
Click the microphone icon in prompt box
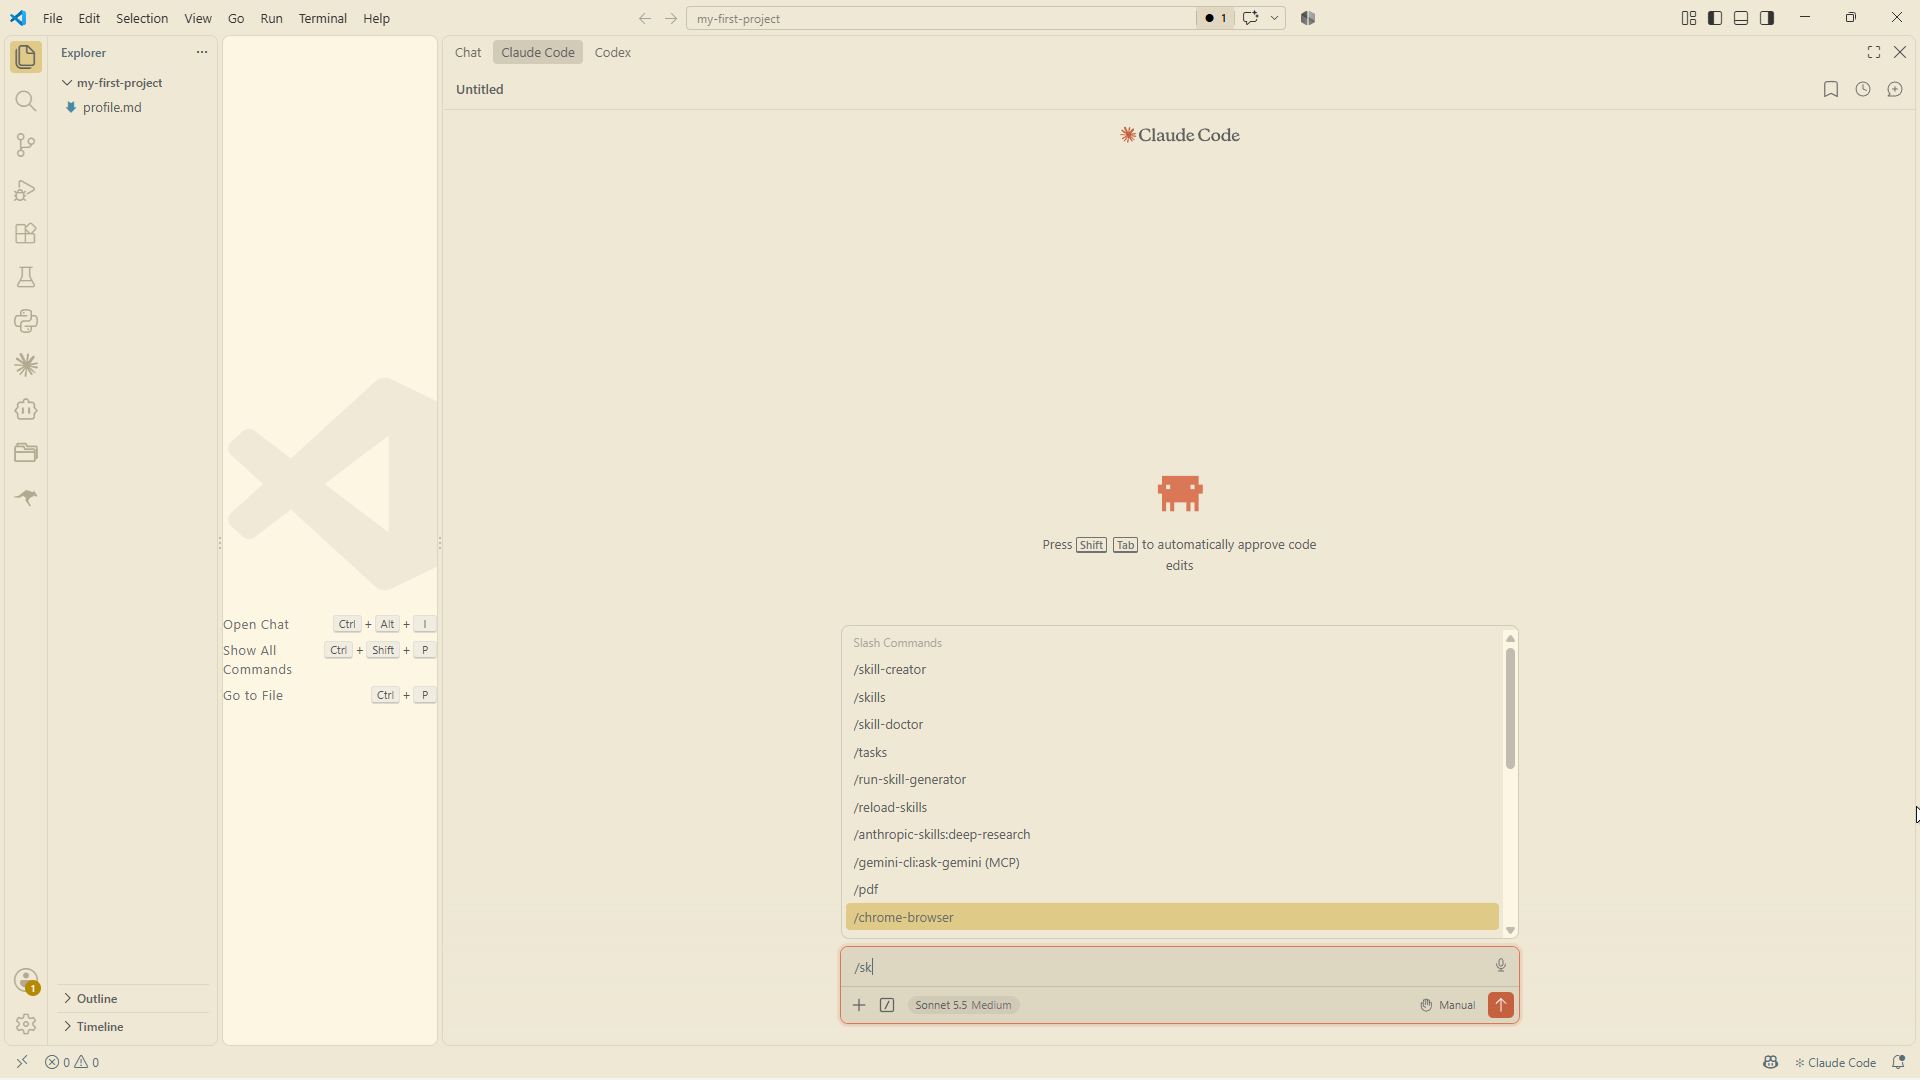pos(1500,966)
